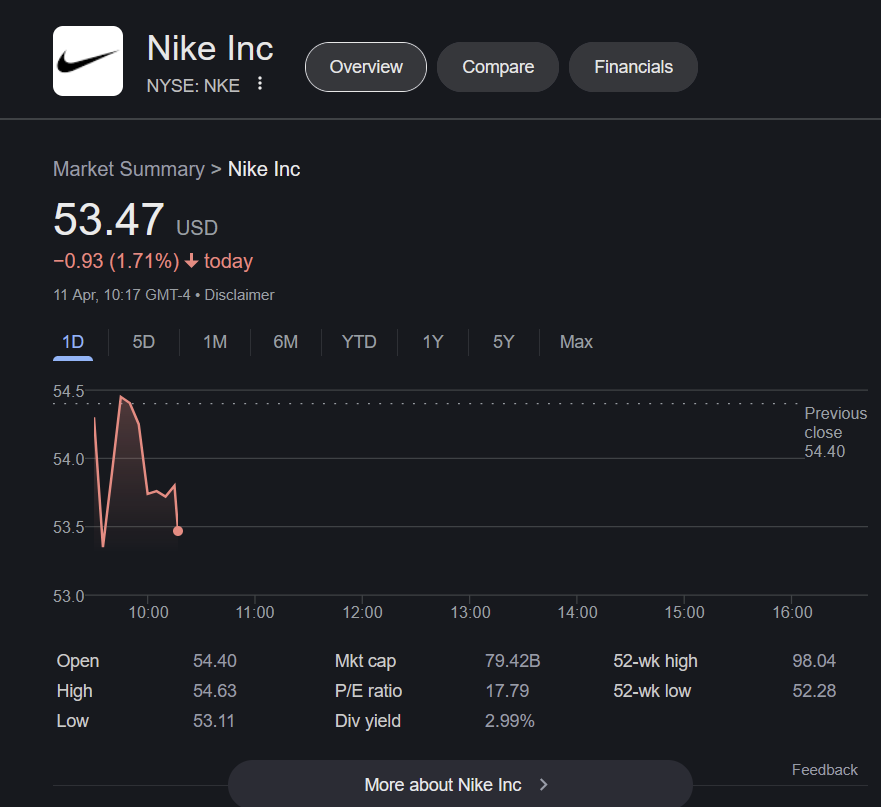Select the current price dot on the chart
The height and width of the screenshot is (807, 881).
coord(178,531)
